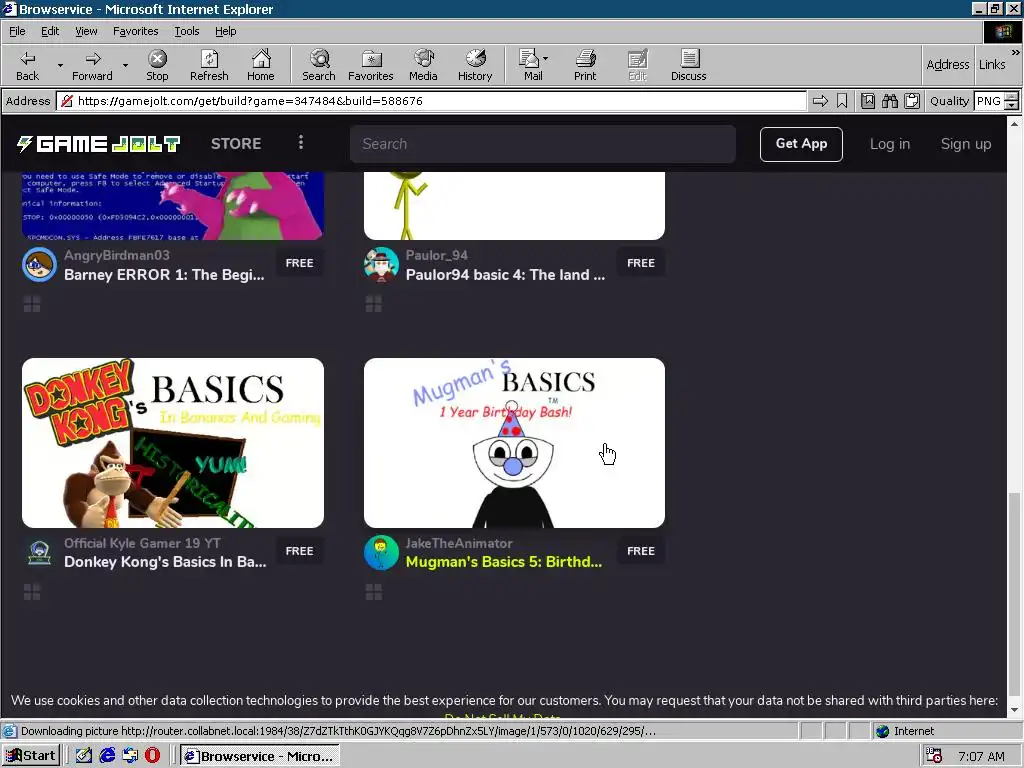Open Donkey Kong's Basics game title
Image resolution: width=1024 pixels, height=768 pixels.
pyautogui.click(x=165, y=562)
